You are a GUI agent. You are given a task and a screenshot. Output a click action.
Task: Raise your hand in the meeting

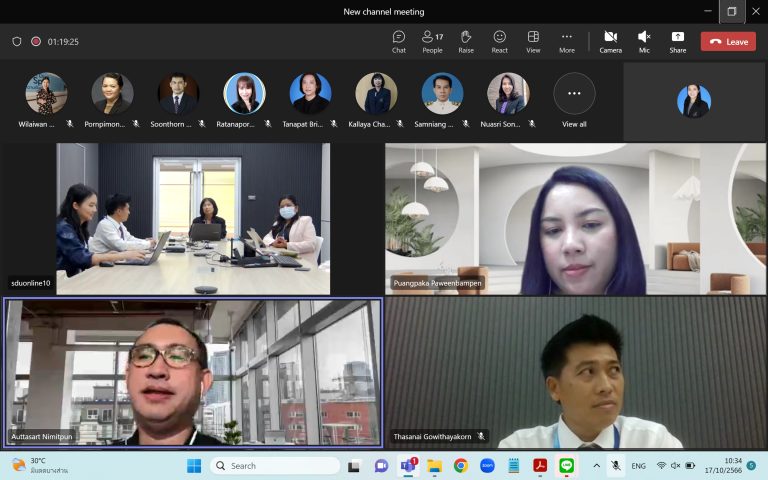pos(466,41)
